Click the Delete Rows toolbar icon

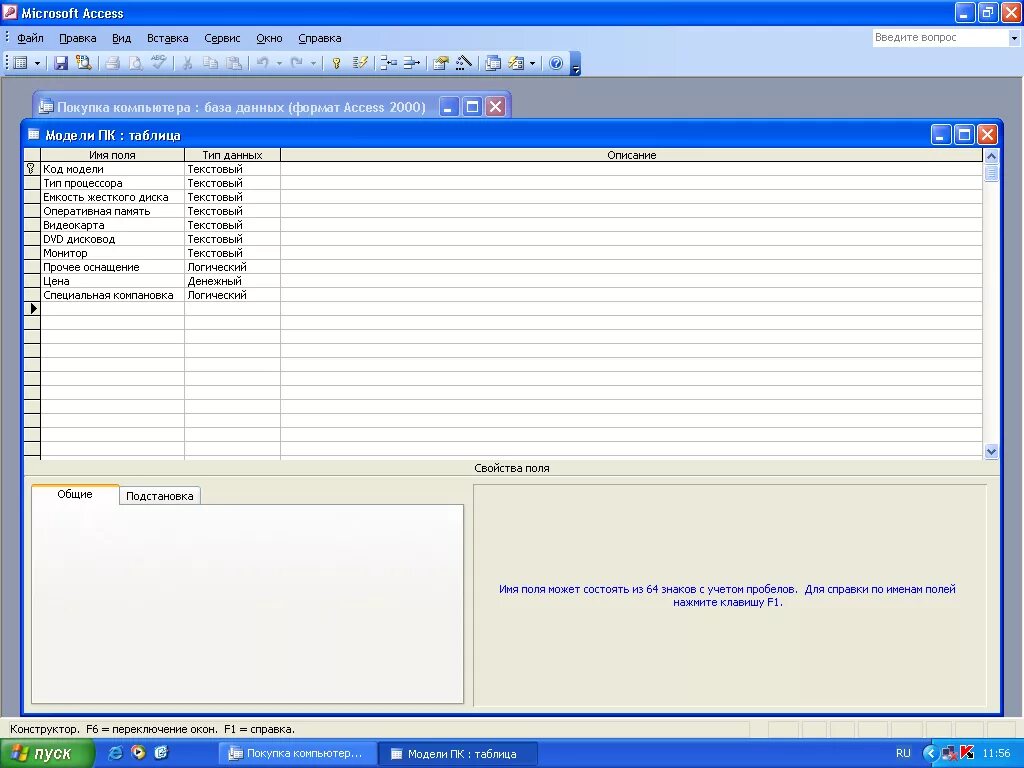[x=411, y=63]
